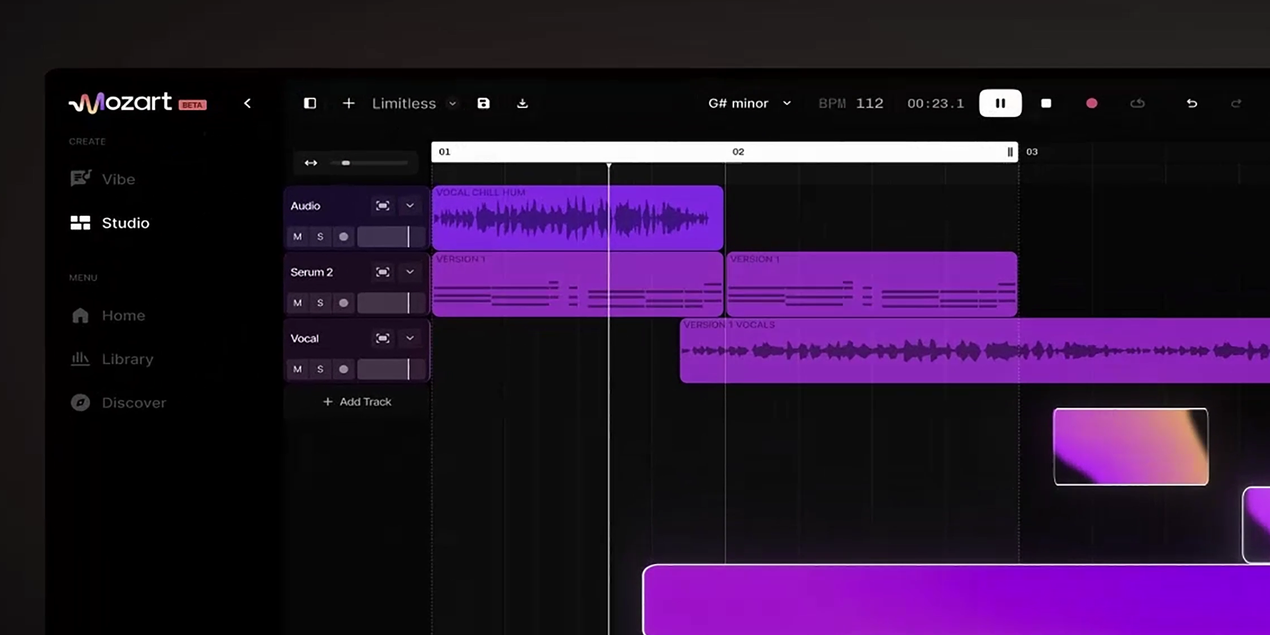Viewport: 1270px width, 635px height.
Task: Mute the Vocal track
Action: tap(297, 369)
